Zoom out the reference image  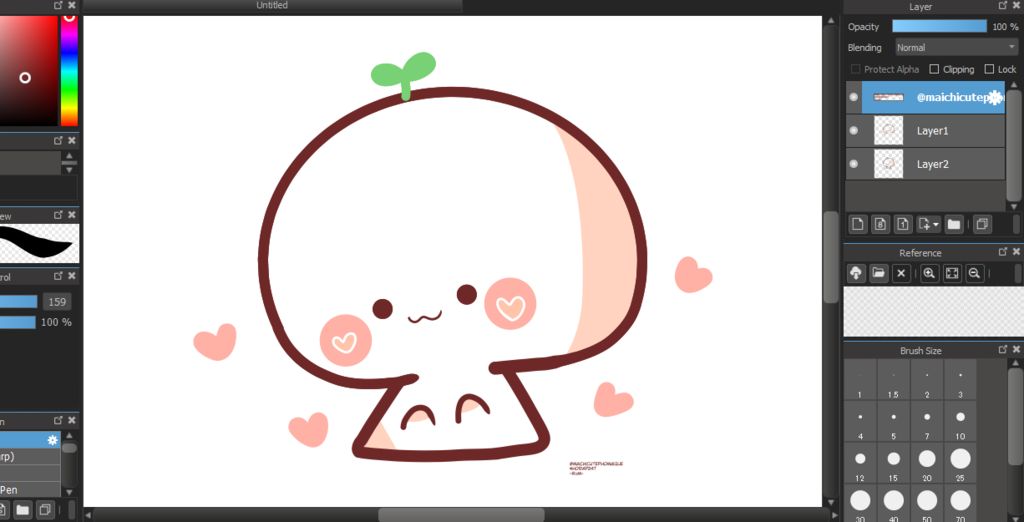click(x=974, y=273)
